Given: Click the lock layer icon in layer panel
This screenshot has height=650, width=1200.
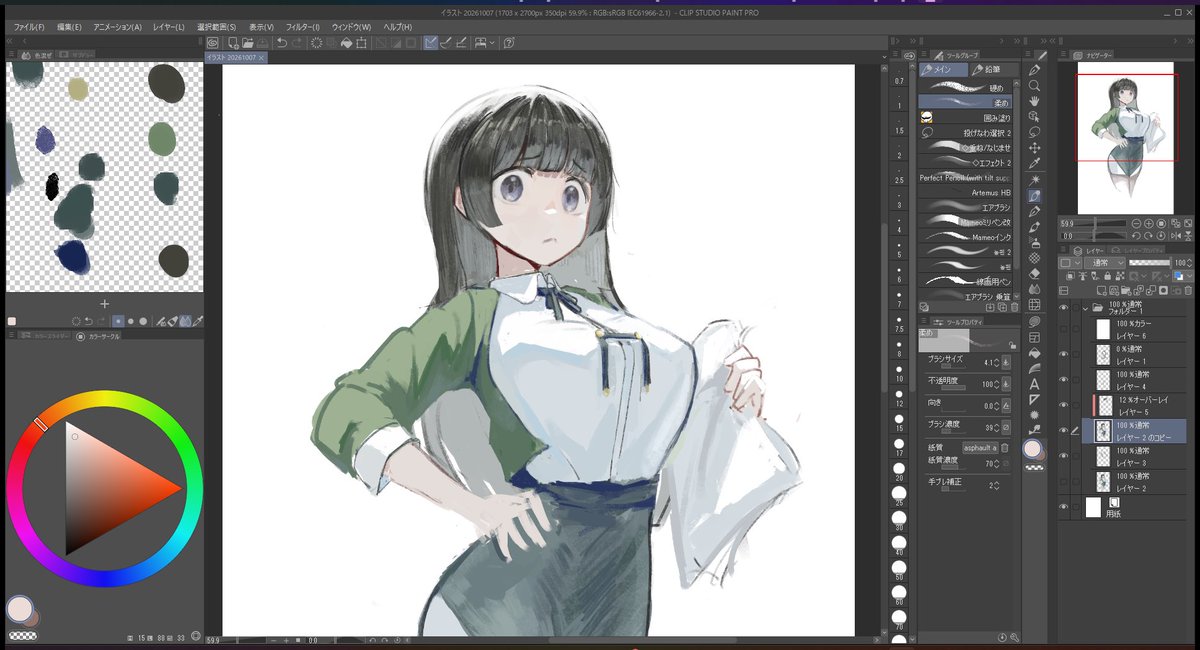Looking at the screenshot, I should coord(1109,276).
